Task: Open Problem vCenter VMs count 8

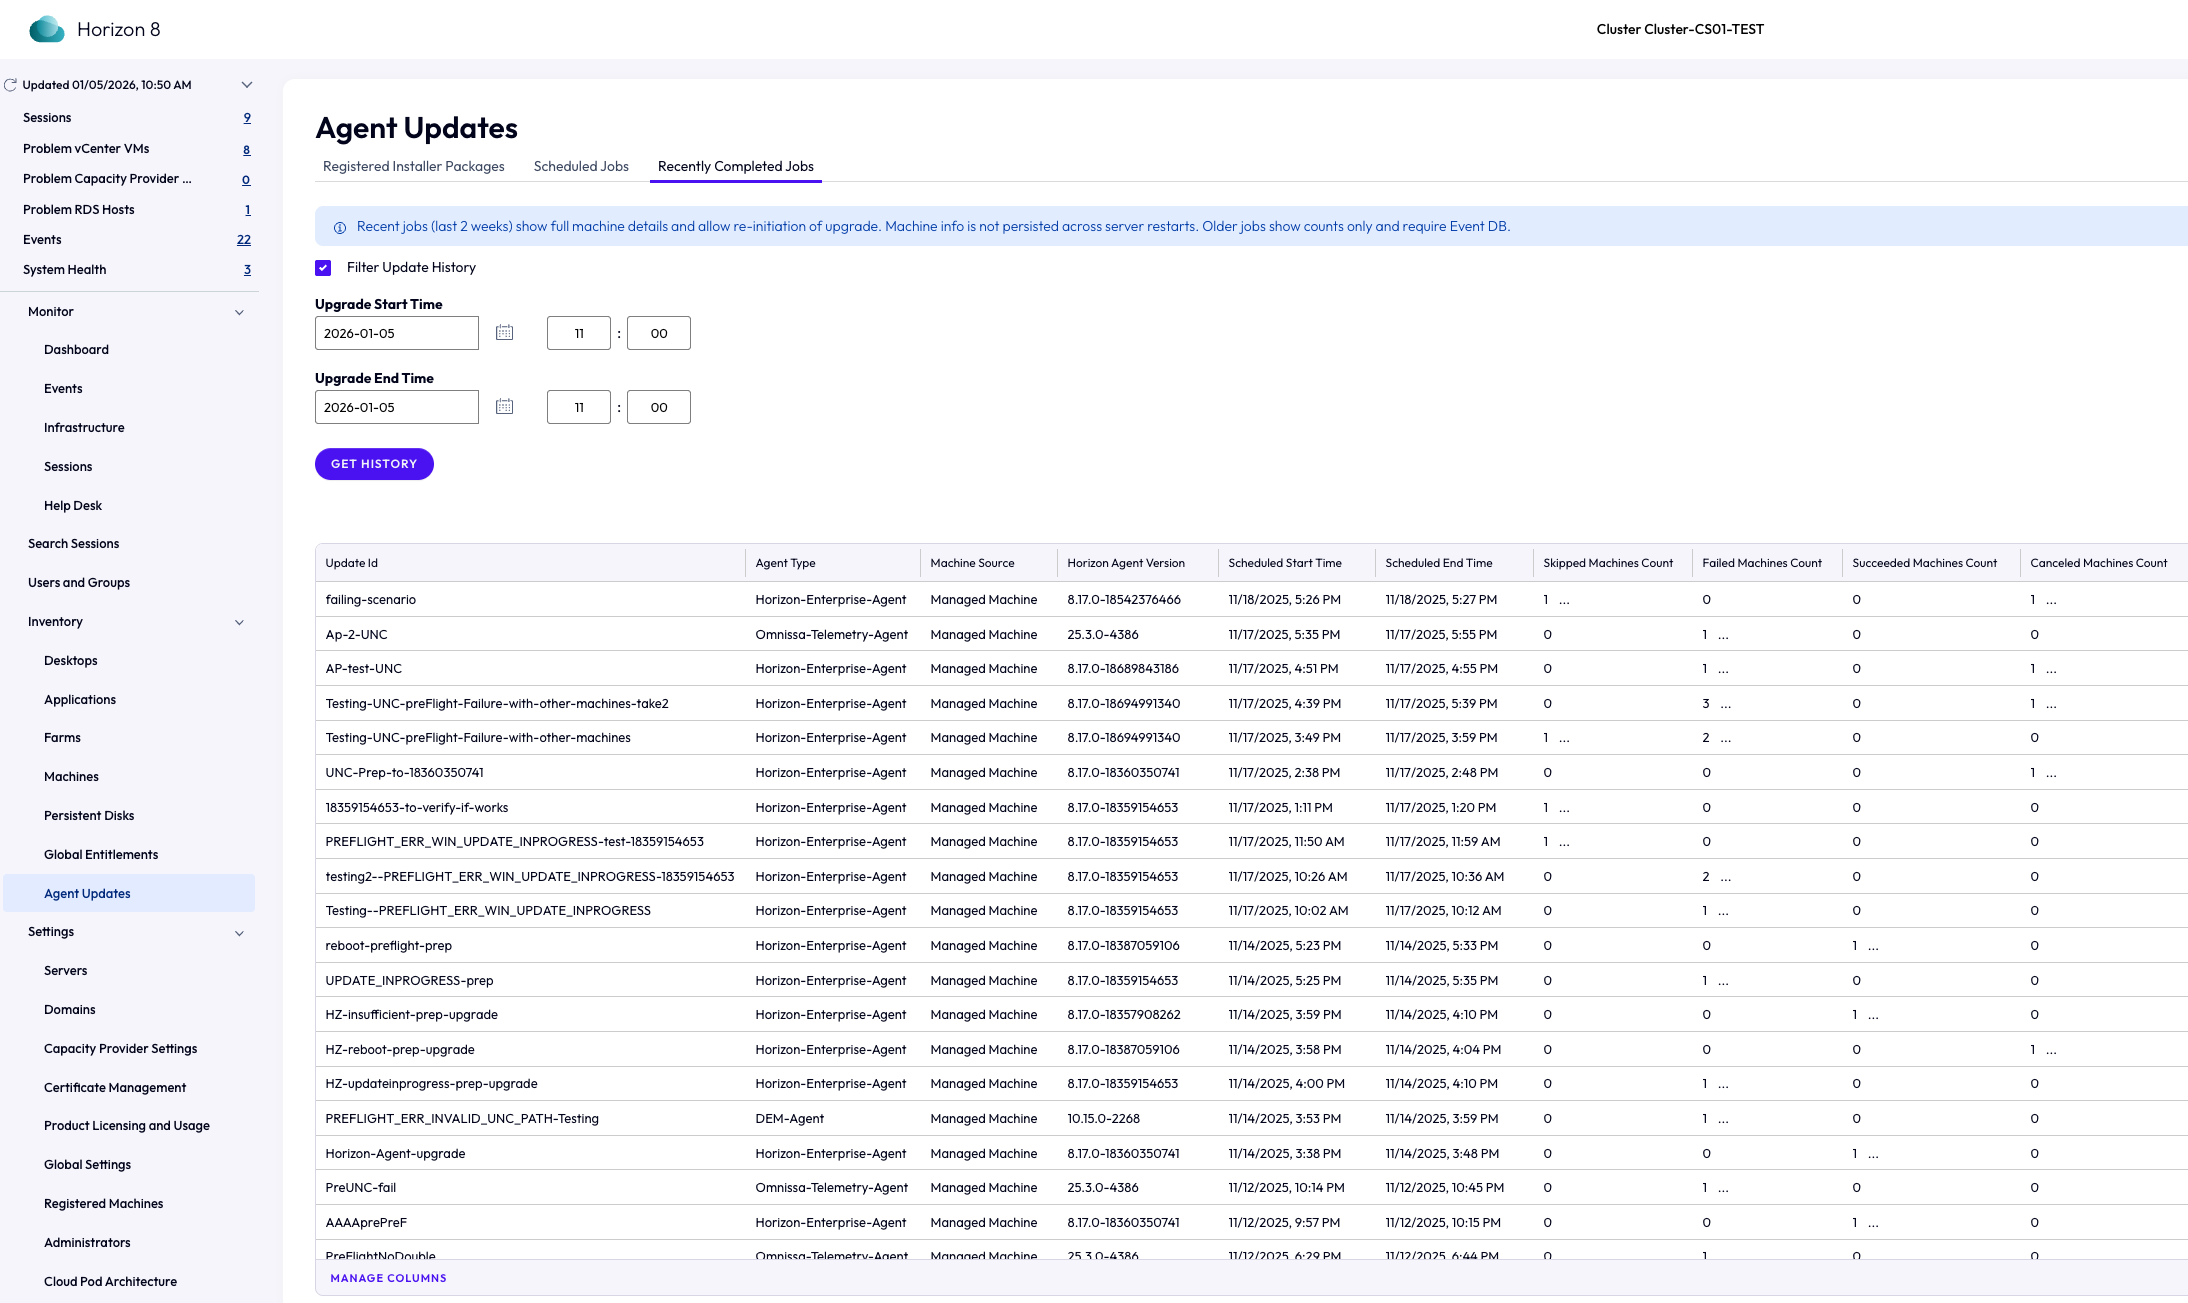Action: 247,149
